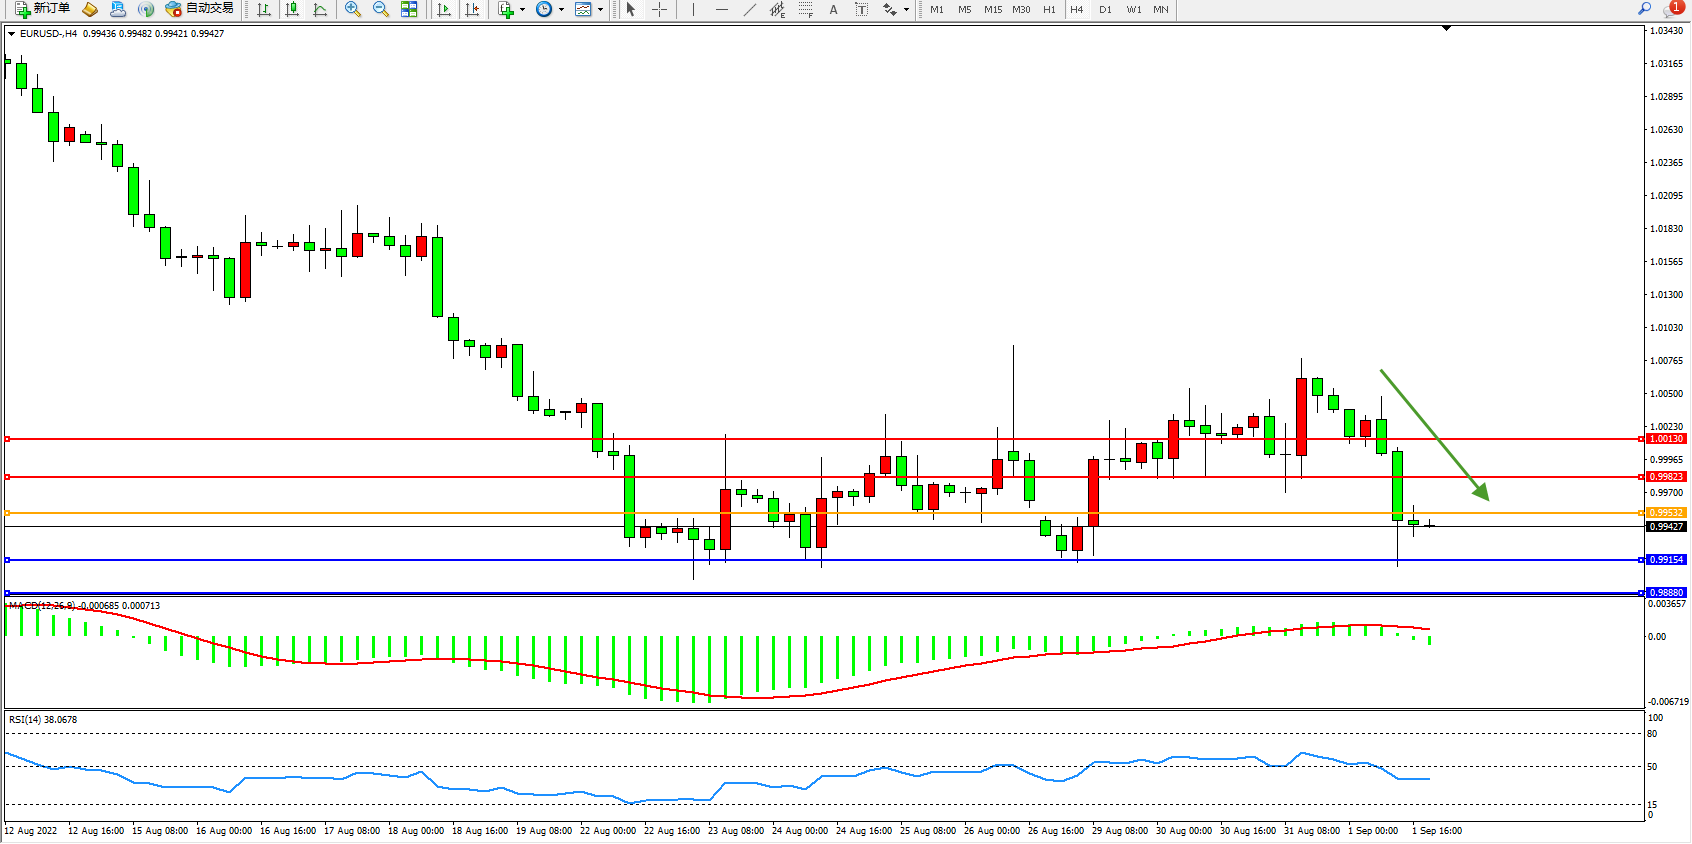Screen dimensions: 1692x844
Task: Switch to the H1 timeframe
Action: (1049, 9)
